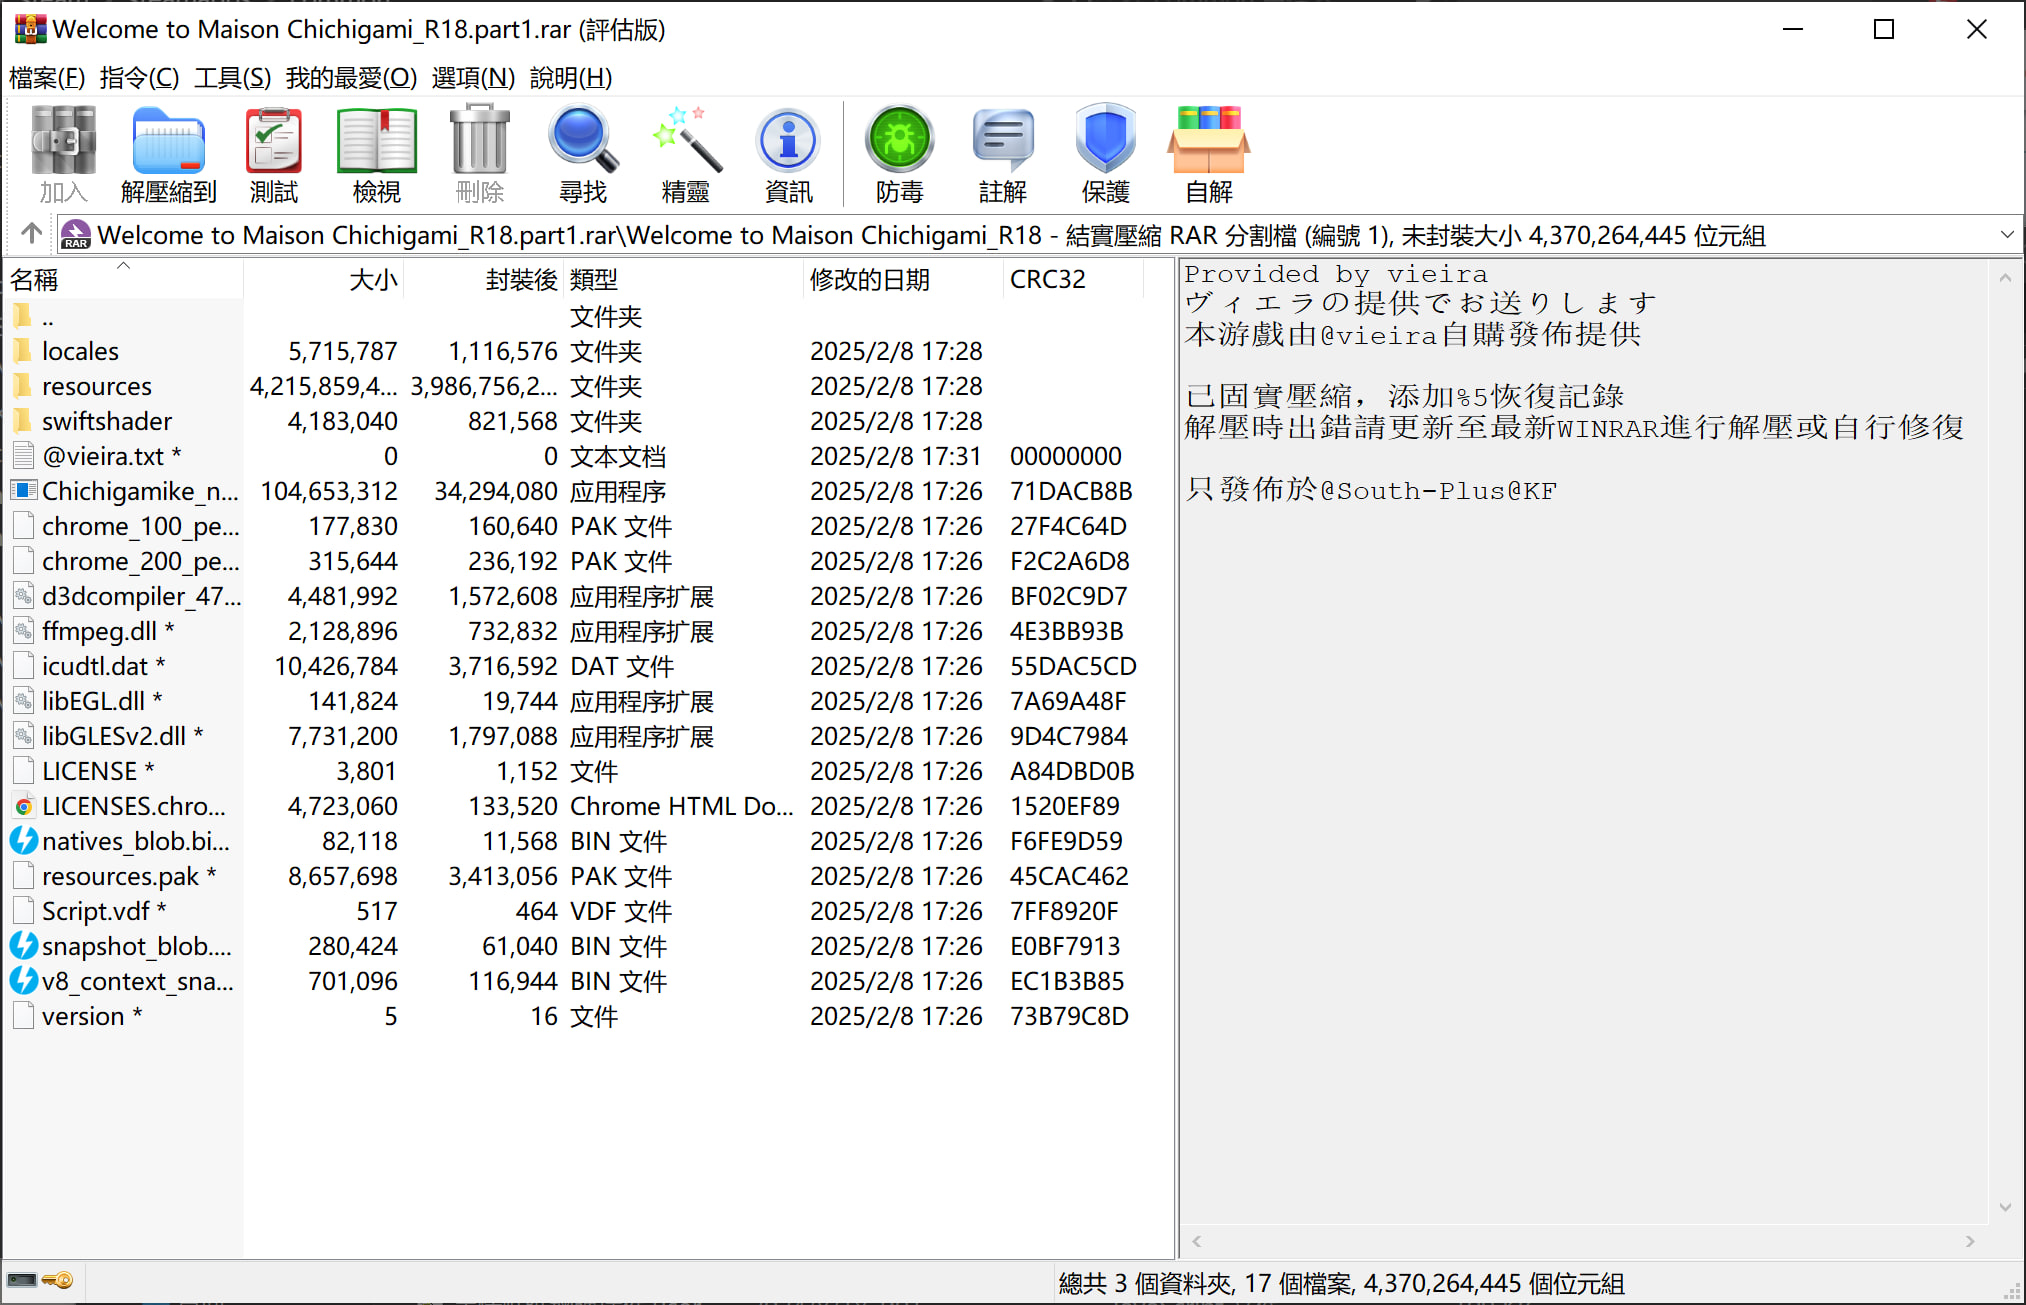Click the Test archive toolbar icon
This screenshot has height=1305, width=2026.
coord(273,153)
